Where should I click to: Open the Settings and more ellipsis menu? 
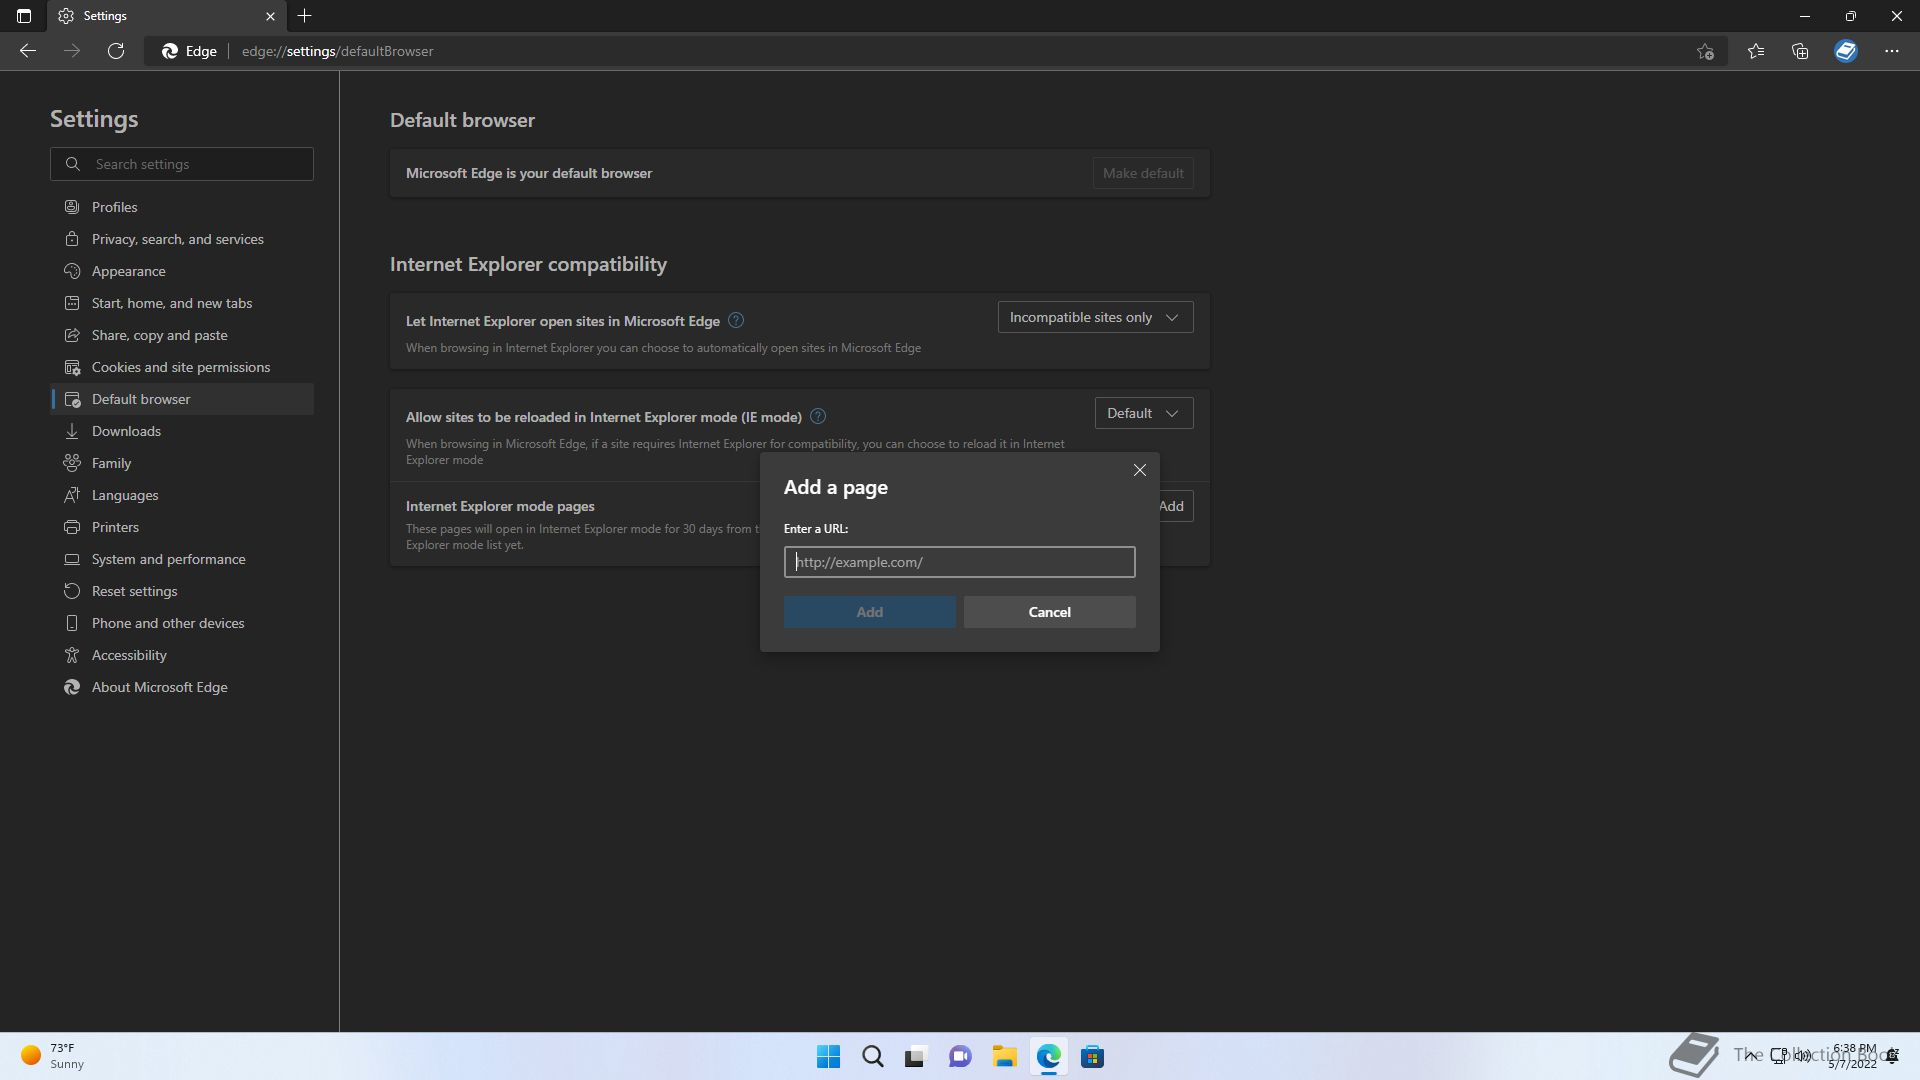click(x=1892, y=51)
